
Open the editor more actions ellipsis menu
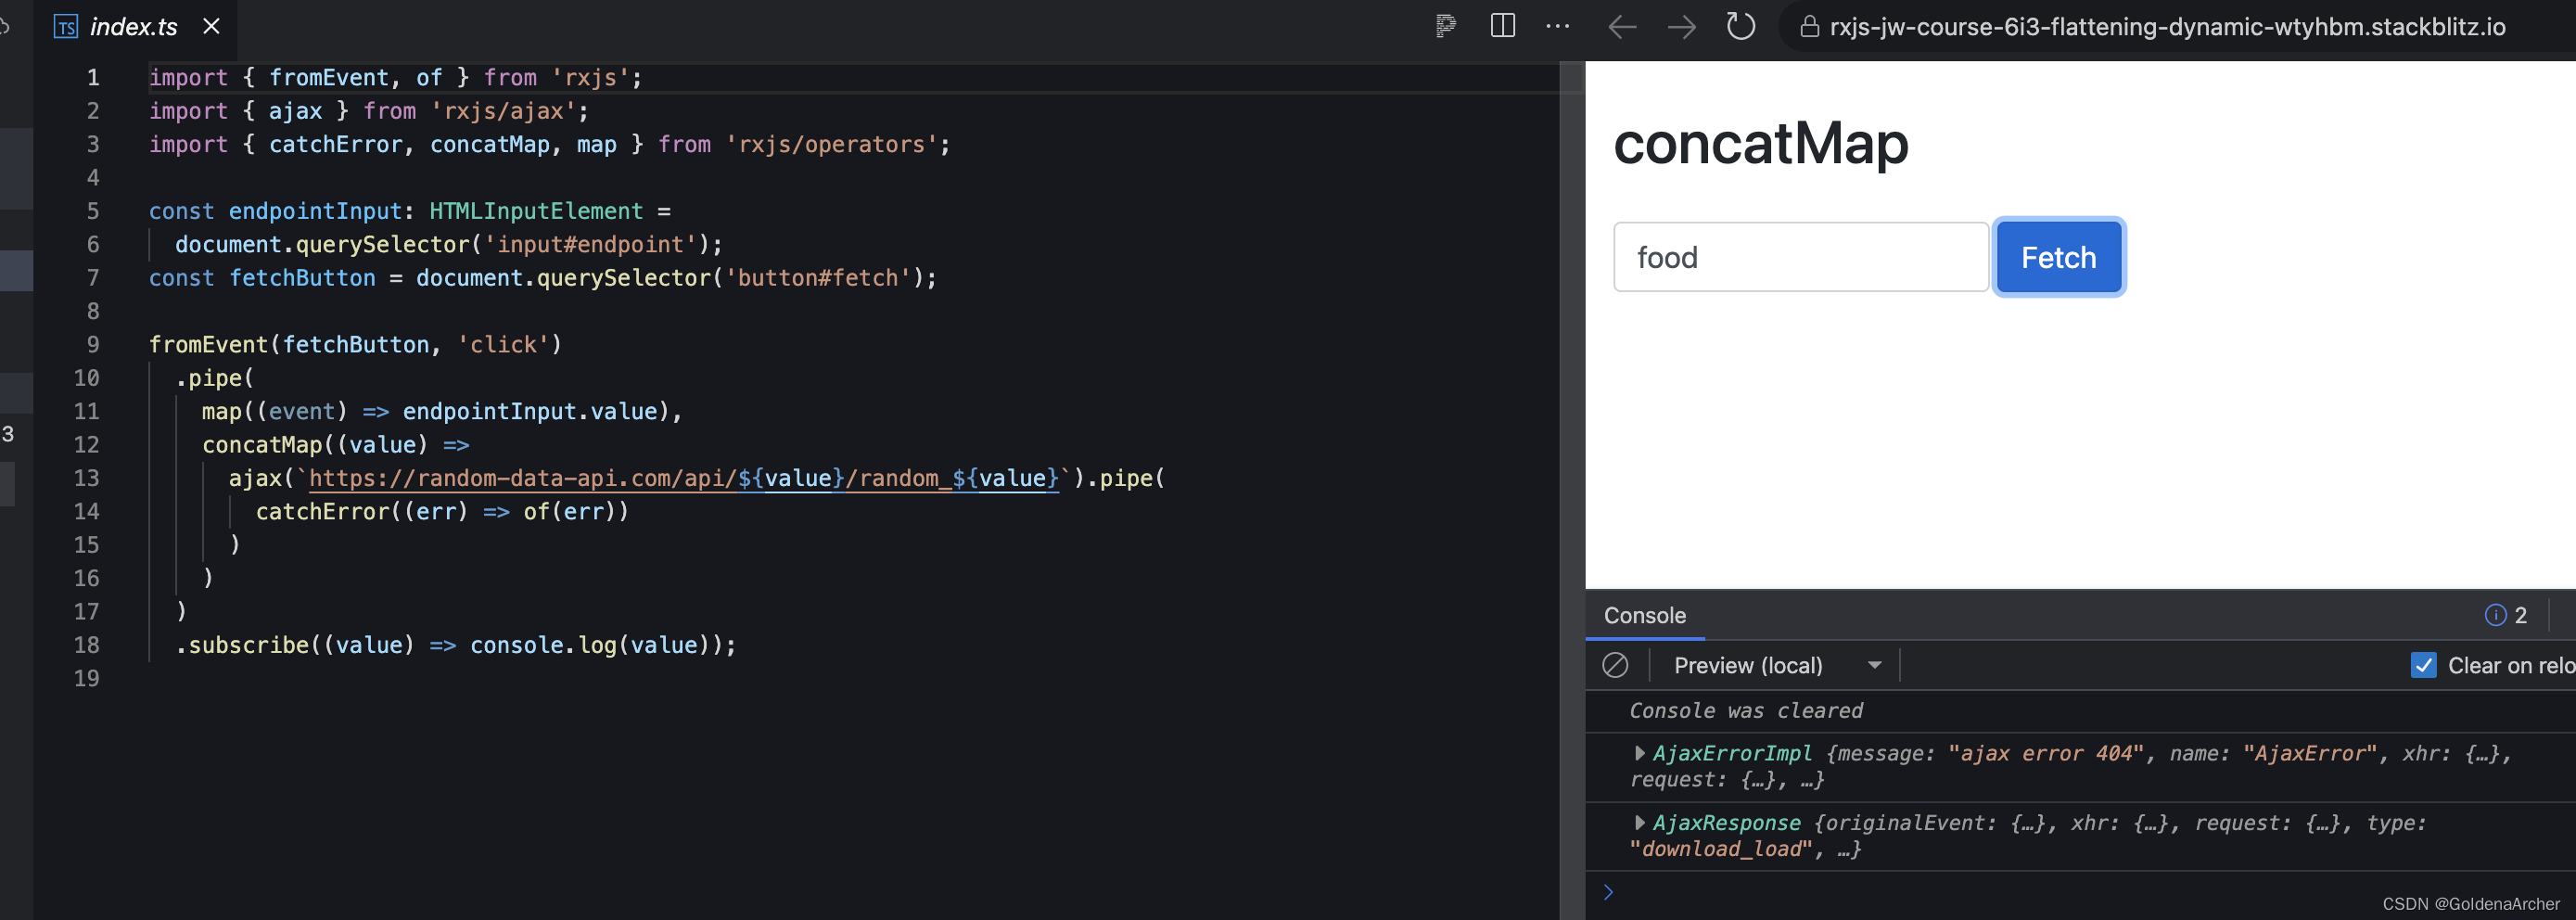coord(1557,27)
